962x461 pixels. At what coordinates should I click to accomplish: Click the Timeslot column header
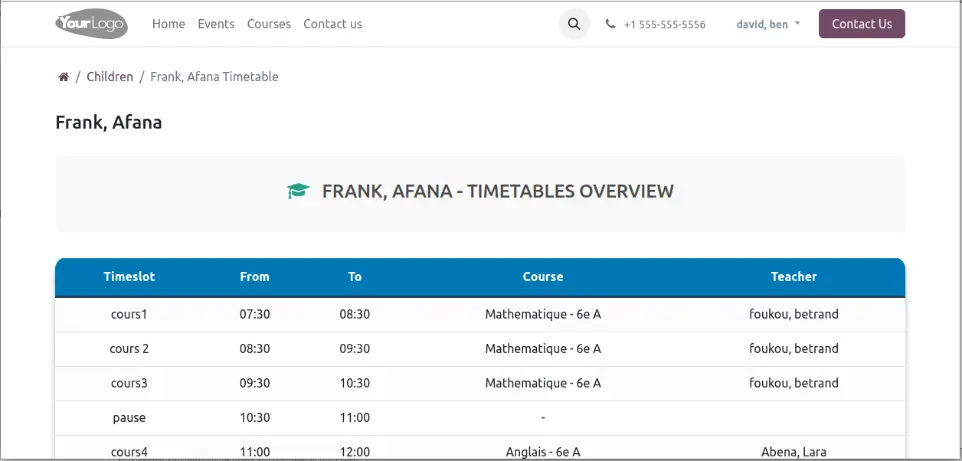(x=129, y=277)
